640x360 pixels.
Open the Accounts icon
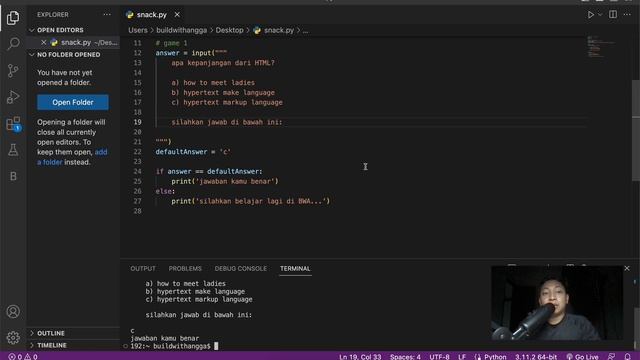[x=13, y=311]
